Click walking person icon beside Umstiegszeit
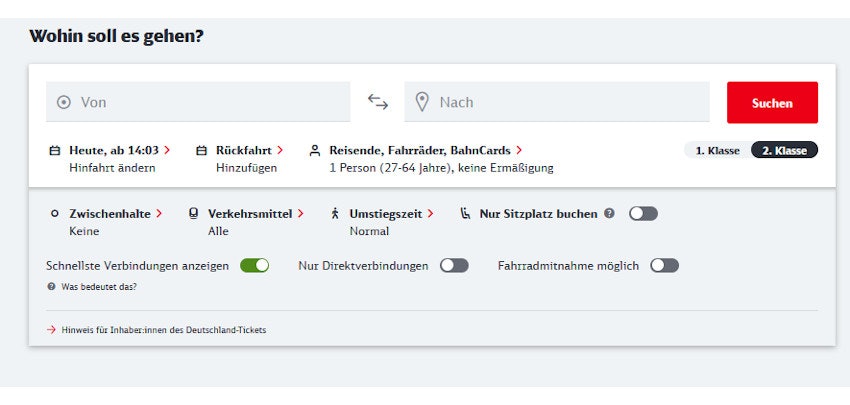Viewport: 850px width, 405px height. [335, 214]
